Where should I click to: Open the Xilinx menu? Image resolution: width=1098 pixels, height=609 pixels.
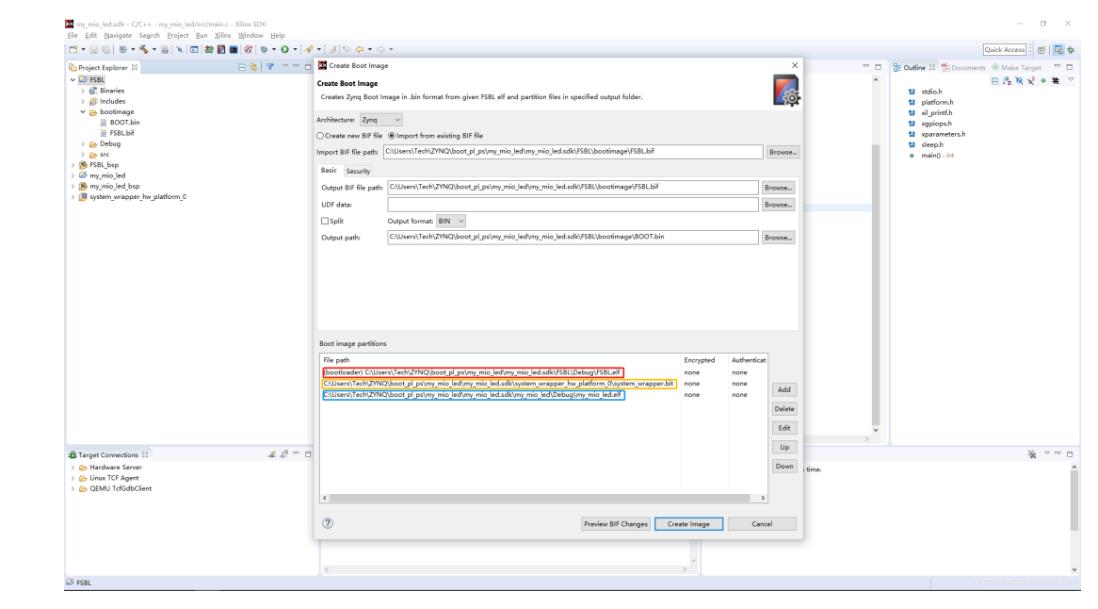(x=223, y=36)
